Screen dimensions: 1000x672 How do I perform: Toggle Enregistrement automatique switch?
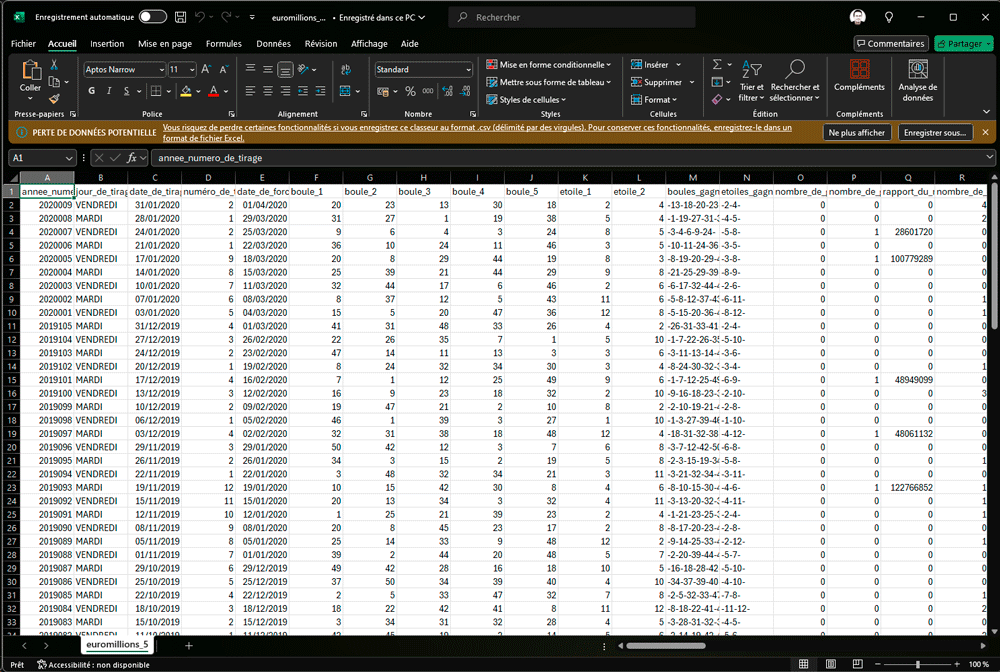coord(153,17)
